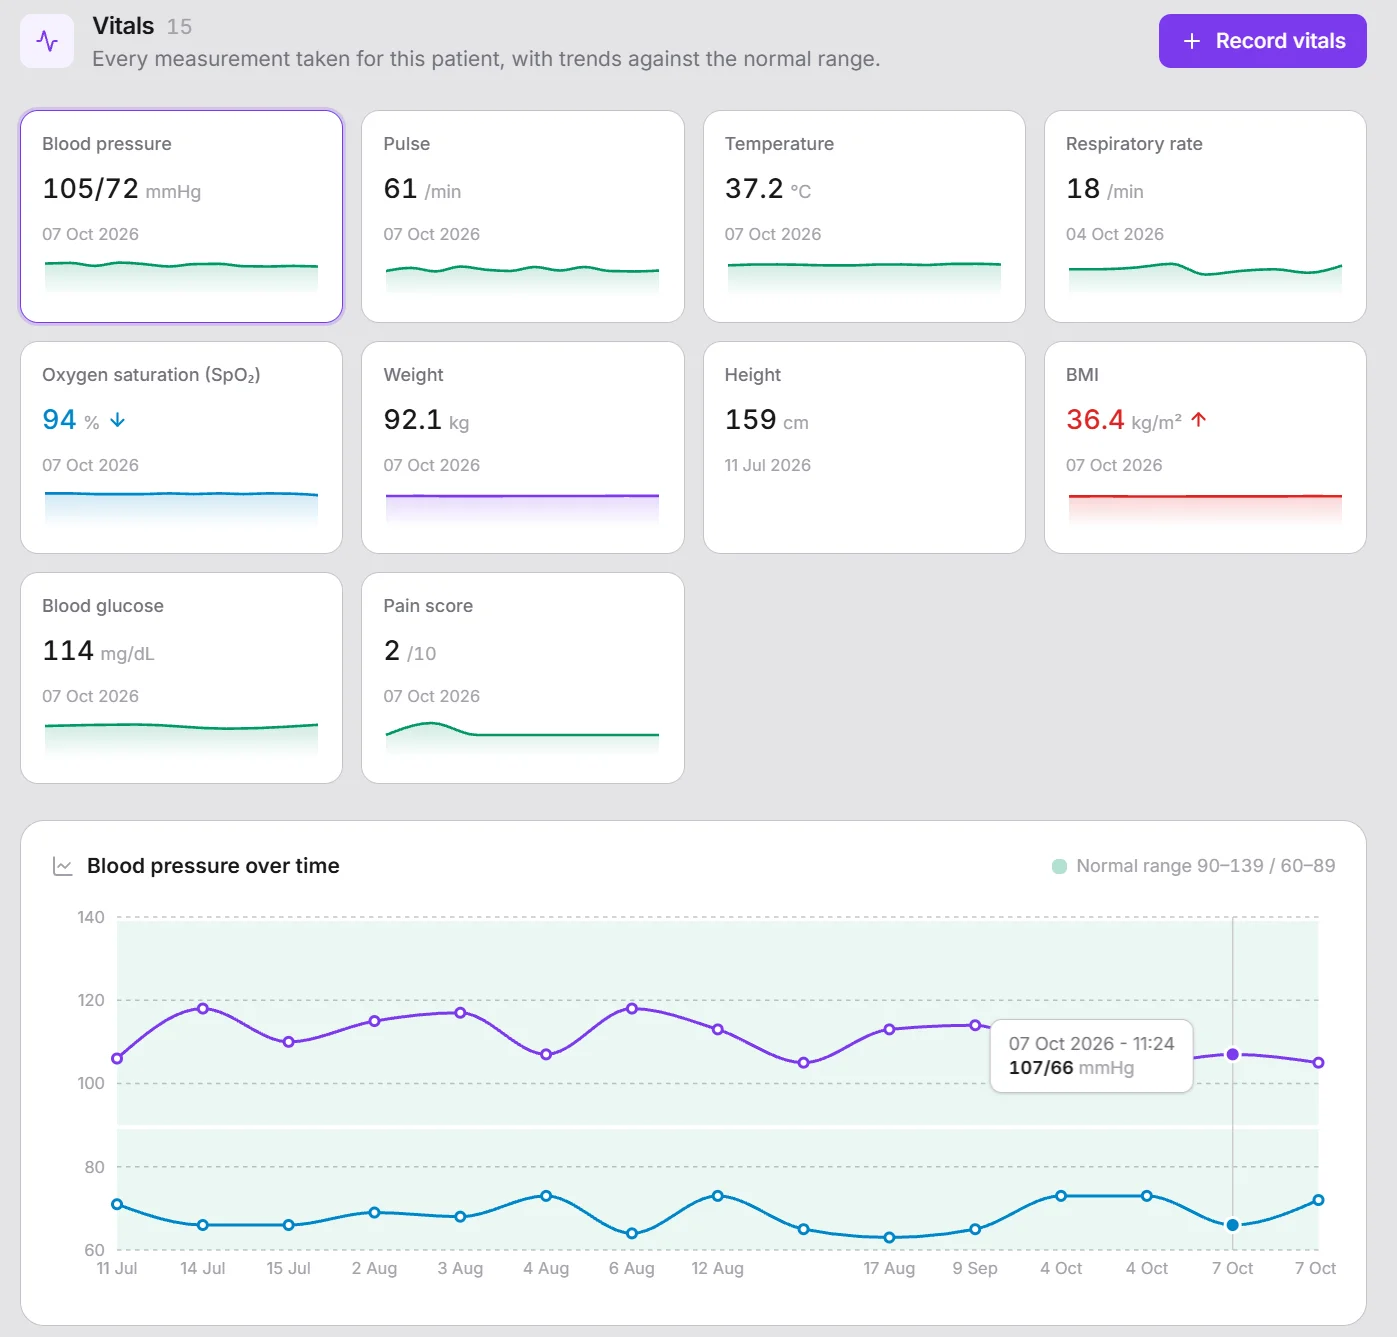This screenshot has height=1337, width=1397.
Task: Click the '107/66' tooltip reading
Action: pos(1040,1068)
